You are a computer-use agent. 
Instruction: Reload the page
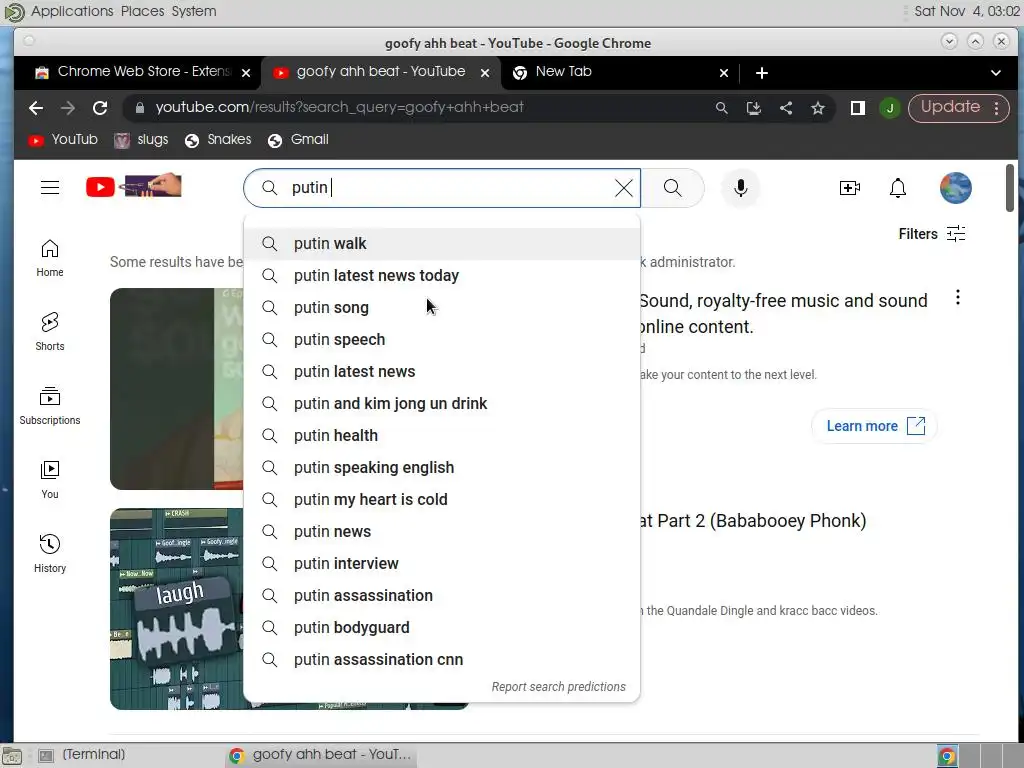(100, 108)
